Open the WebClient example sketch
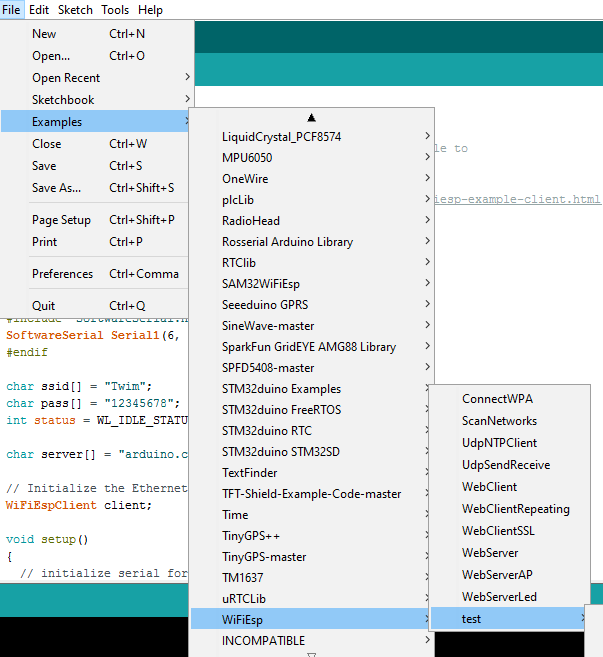Viewport: 603px width, 657px height. [x=489, y=487]
